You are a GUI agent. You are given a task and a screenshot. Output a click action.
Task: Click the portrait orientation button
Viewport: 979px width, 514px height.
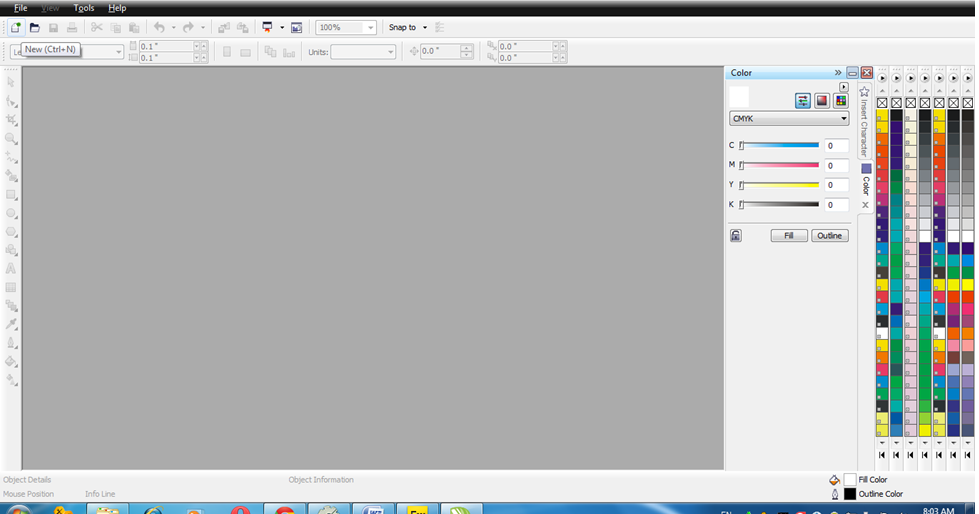tap(227, 52)
